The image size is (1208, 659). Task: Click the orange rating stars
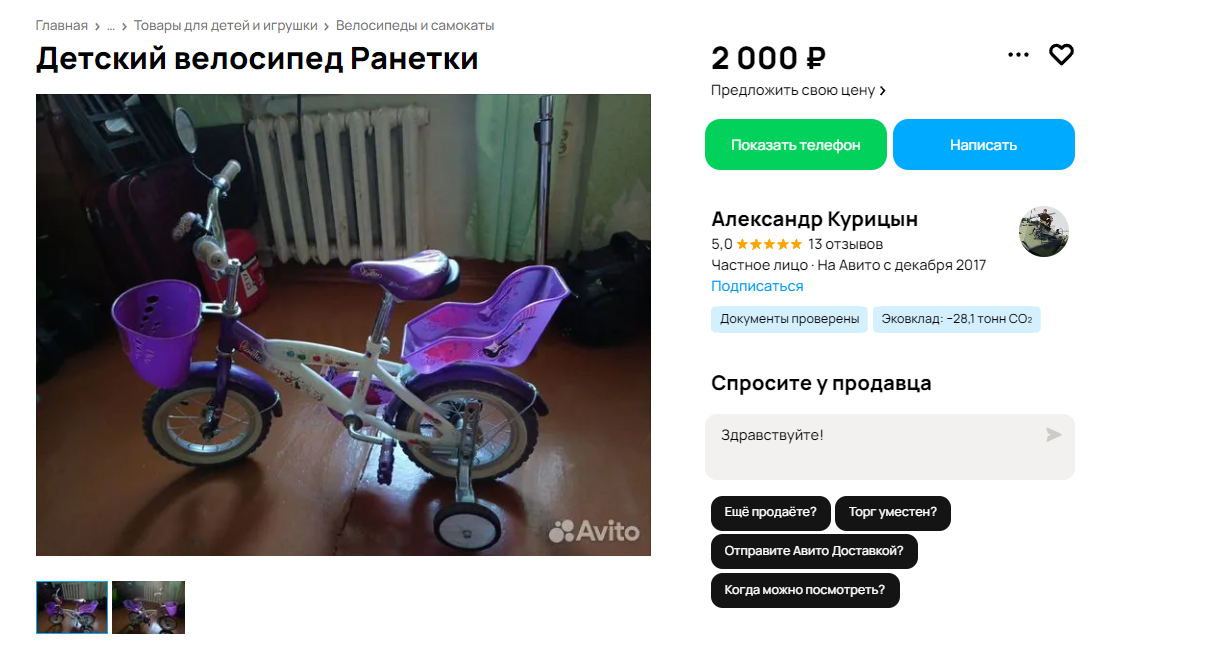tap(769, 244)
